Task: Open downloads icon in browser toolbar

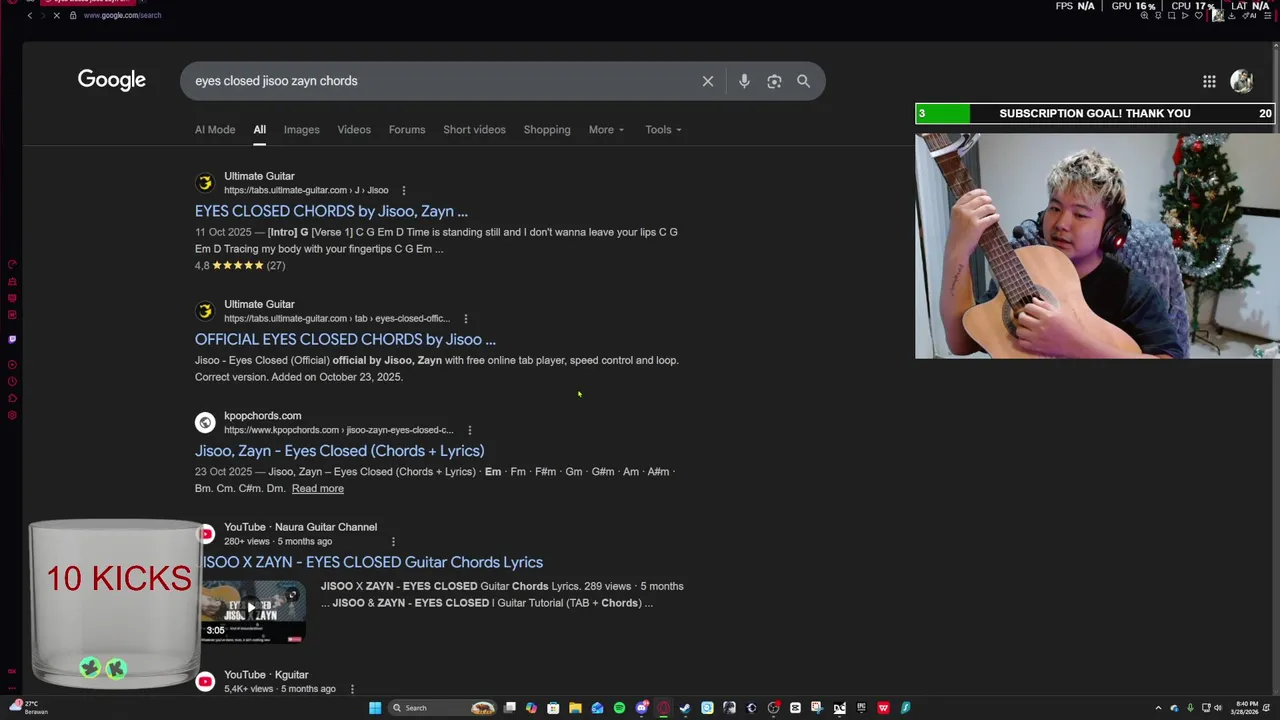Action: click(x=1232, y=16)
